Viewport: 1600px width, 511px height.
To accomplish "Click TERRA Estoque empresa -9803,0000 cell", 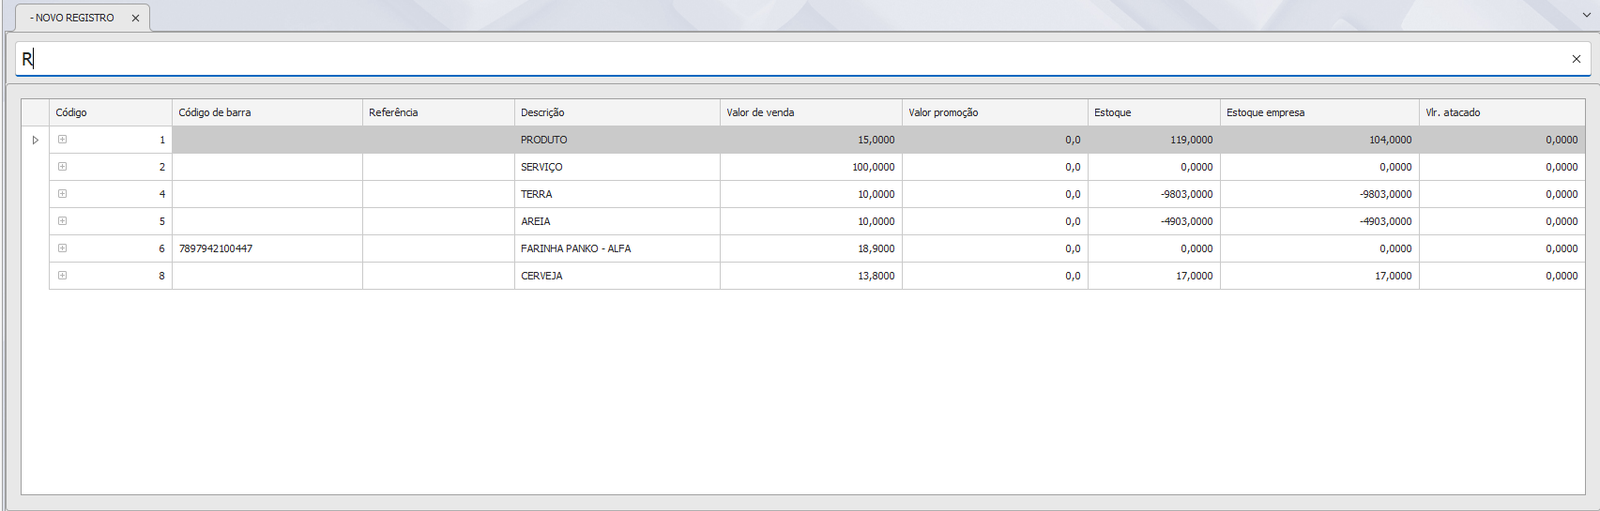I will 1319,194.
